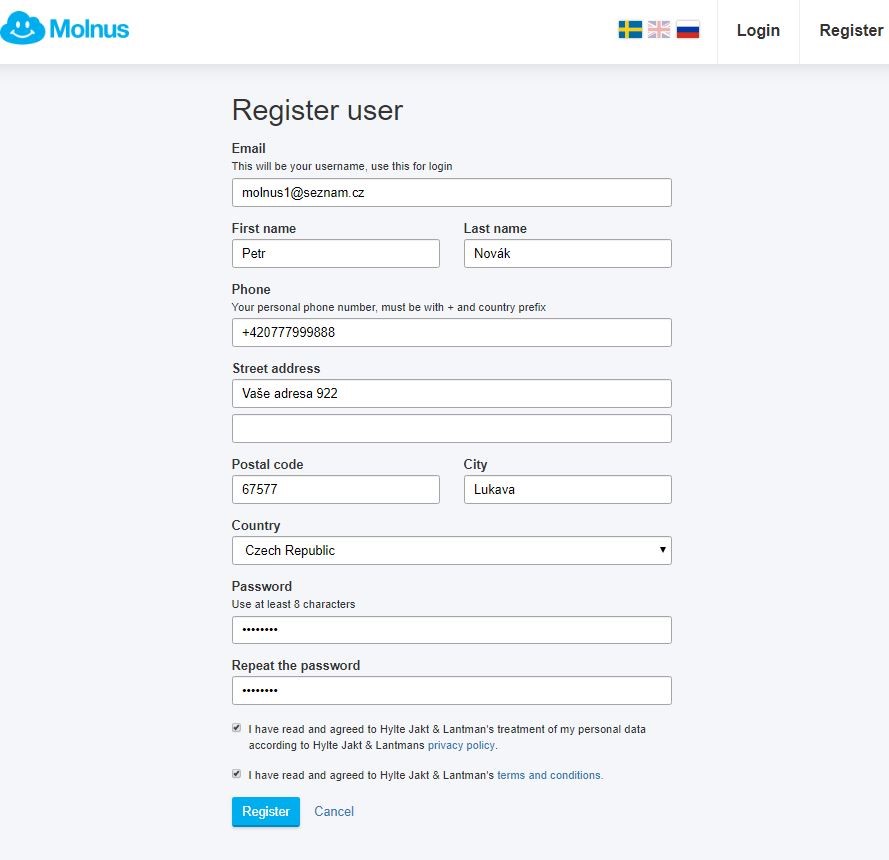Focus the Postal code field showing 67577

tap(336, 490)
